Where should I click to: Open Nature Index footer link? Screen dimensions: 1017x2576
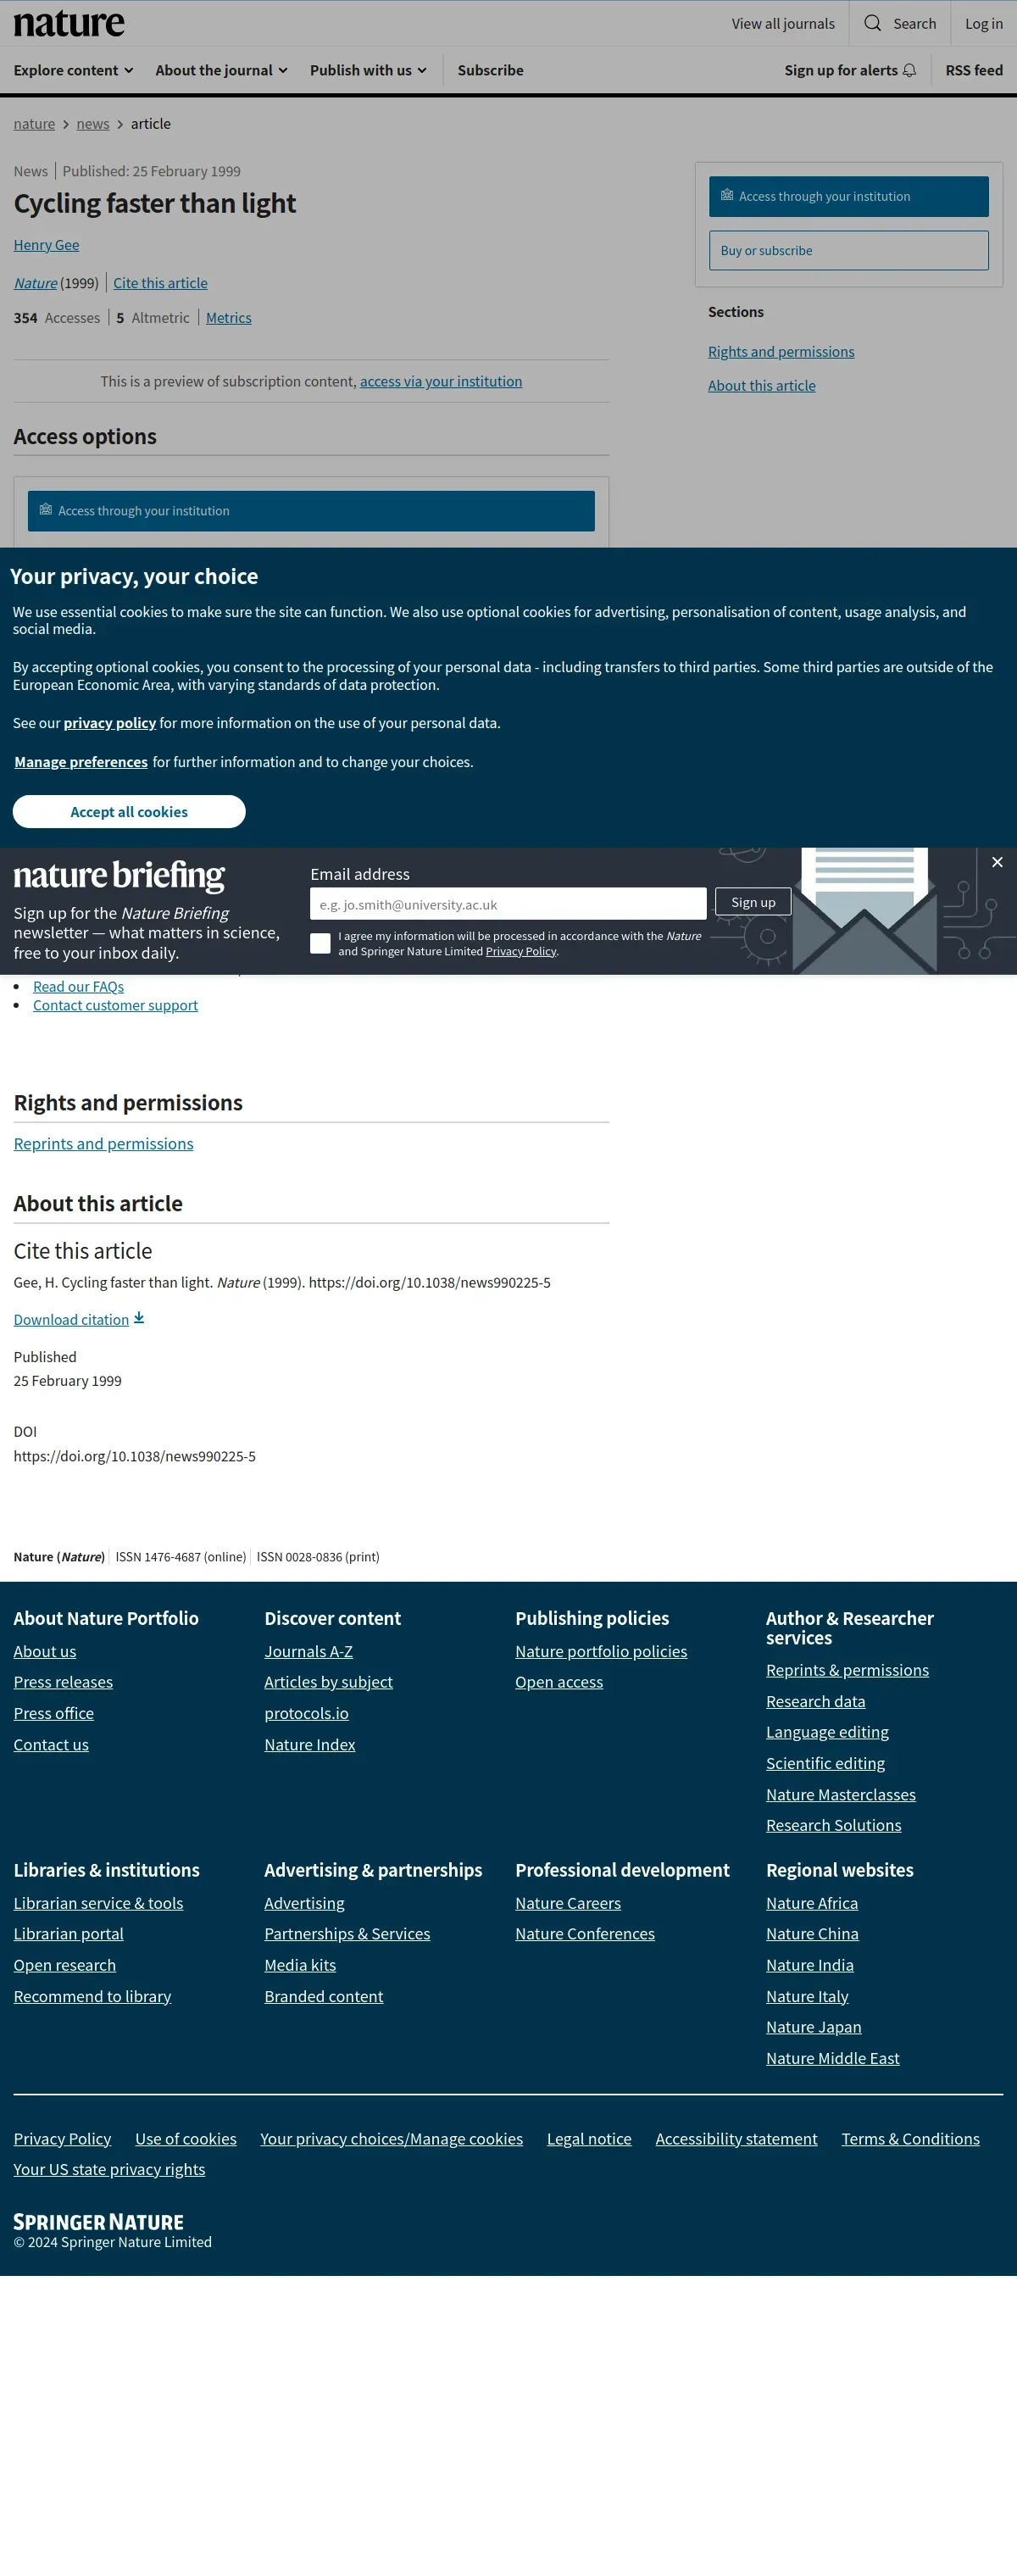tap(309, 1745)
